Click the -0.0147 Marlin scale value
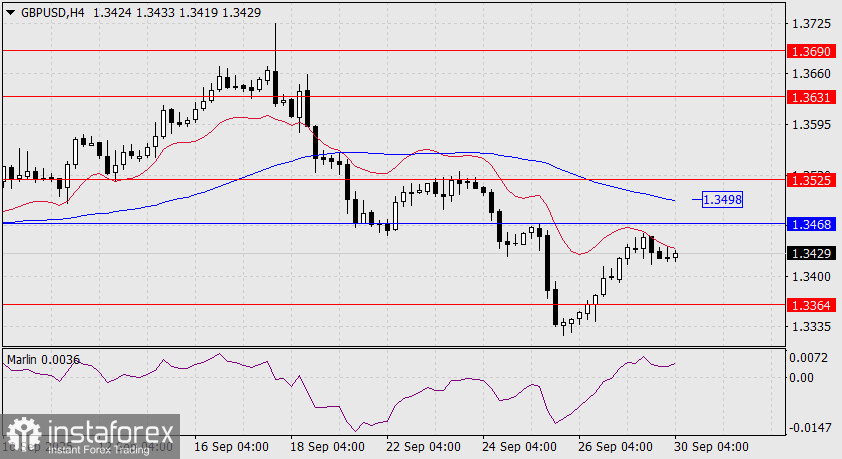This screenshot has width=842, height=459. [x=810, y=428]
